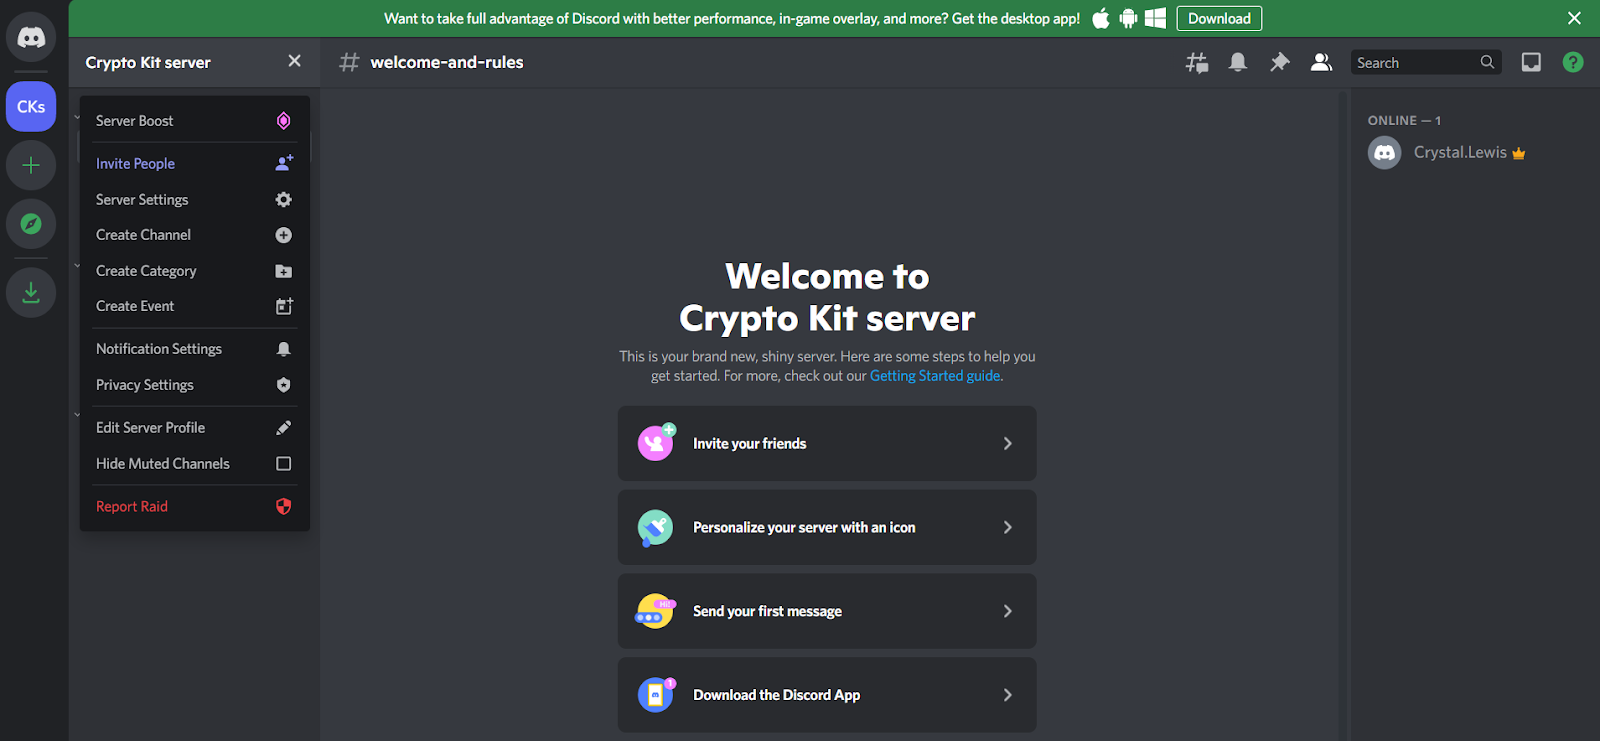
Task: Click the search magnifier icon
Action: [x=1487, y=62]
